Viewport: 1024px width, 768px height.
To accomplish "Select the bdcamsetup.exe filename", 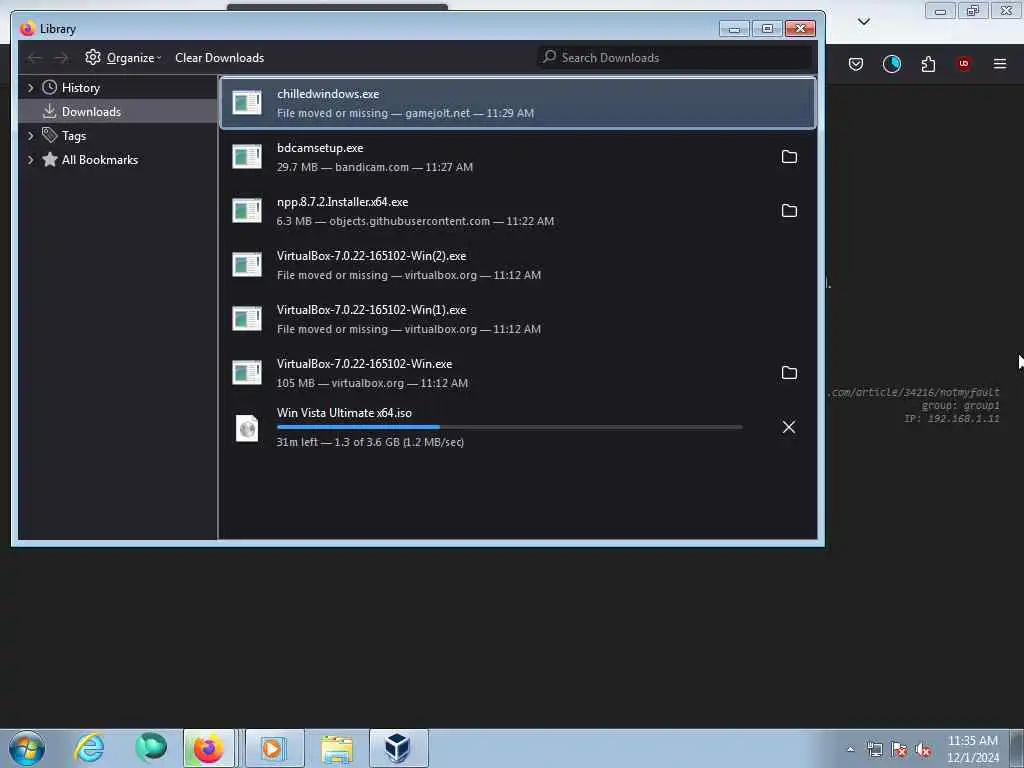I will [320, 148].
